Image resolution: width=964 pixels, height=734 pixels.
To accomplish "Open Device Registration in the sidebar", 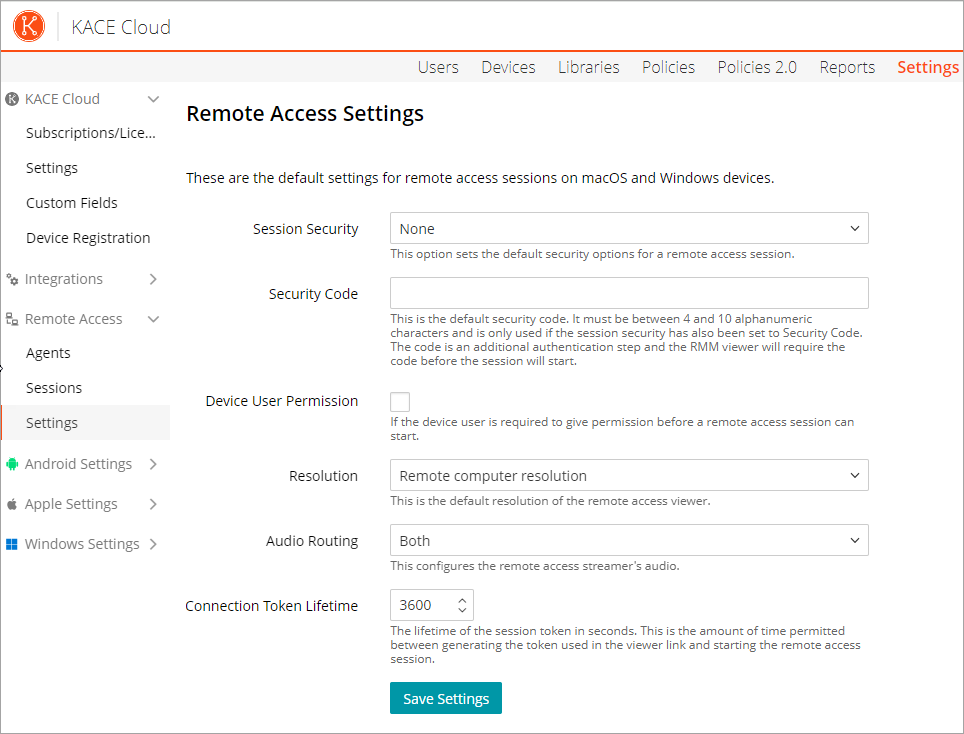I will coord(88,238).
